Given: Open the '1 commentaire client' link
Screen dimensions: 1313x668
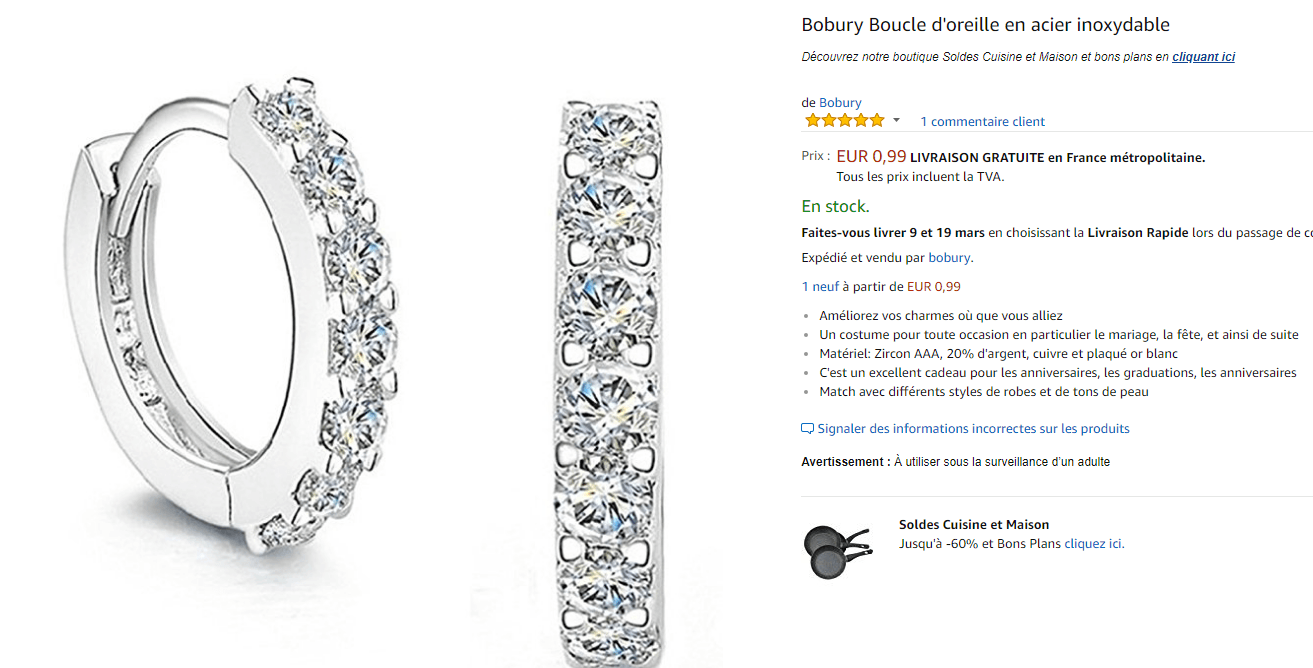Looking at the screenshot, I should pyautogui.click(x=982, y=121).
